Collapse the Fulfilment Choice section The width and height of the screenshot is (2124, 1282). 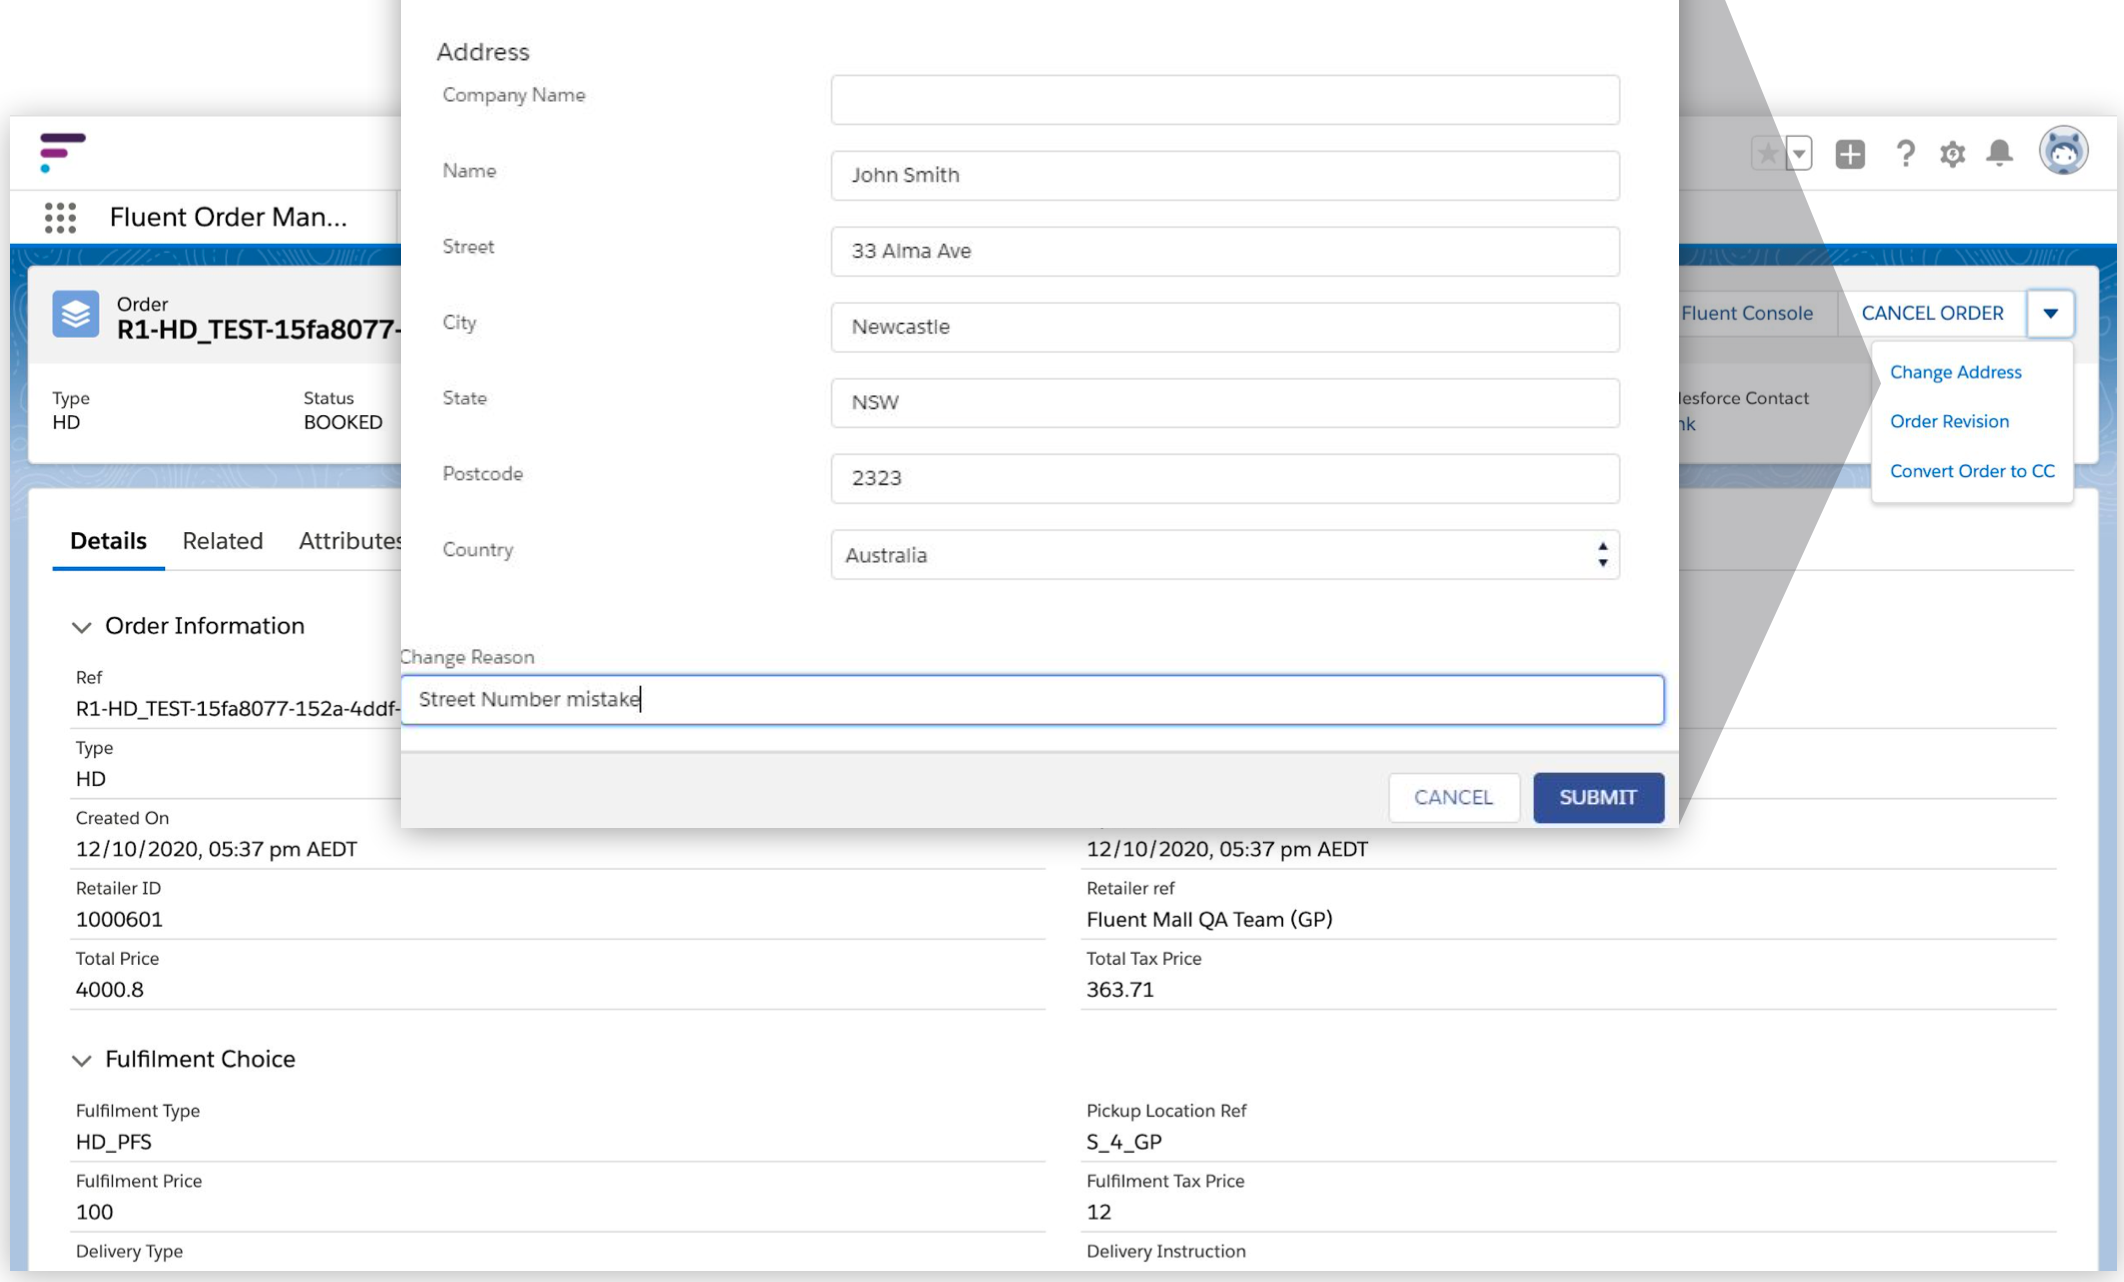coord(83,1060)
